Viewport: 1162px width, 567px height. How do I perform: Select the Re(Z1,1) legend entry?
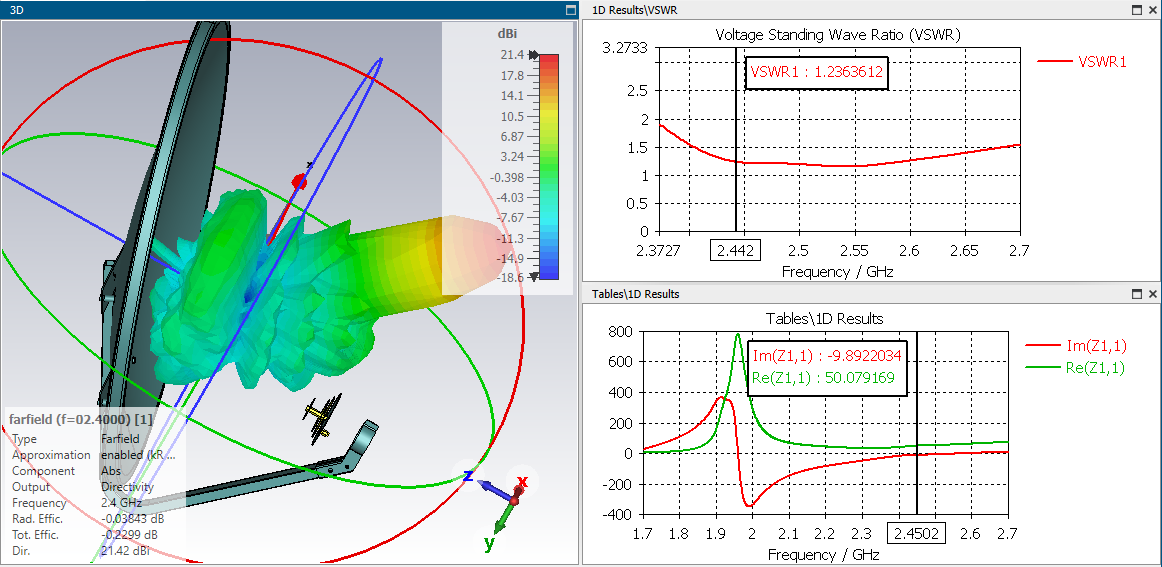1075,368
